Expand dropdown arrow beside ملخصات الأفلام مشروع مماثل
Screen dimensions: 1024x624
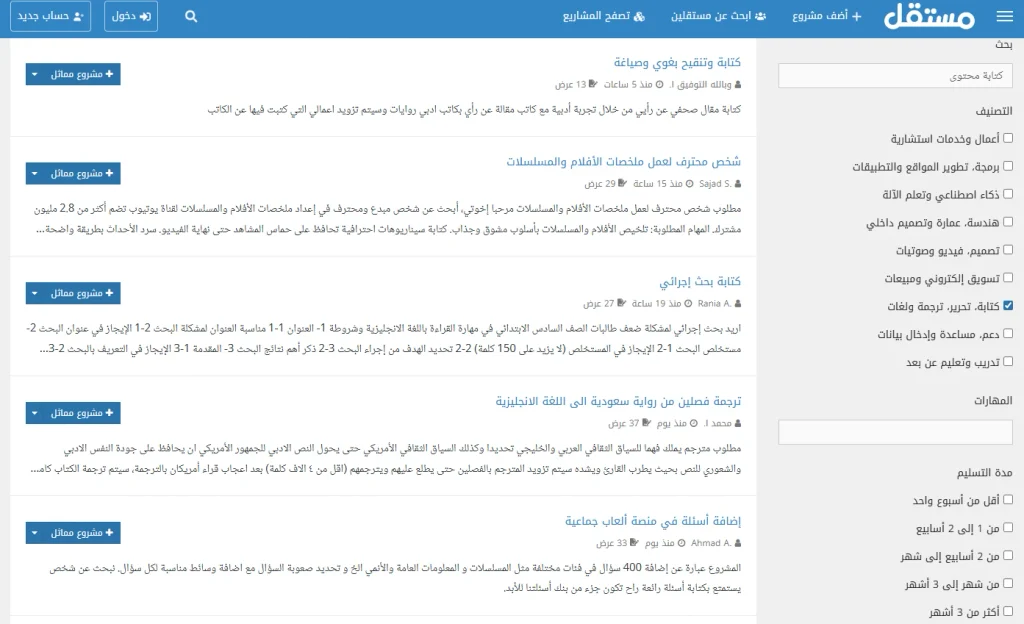(35, 173)
